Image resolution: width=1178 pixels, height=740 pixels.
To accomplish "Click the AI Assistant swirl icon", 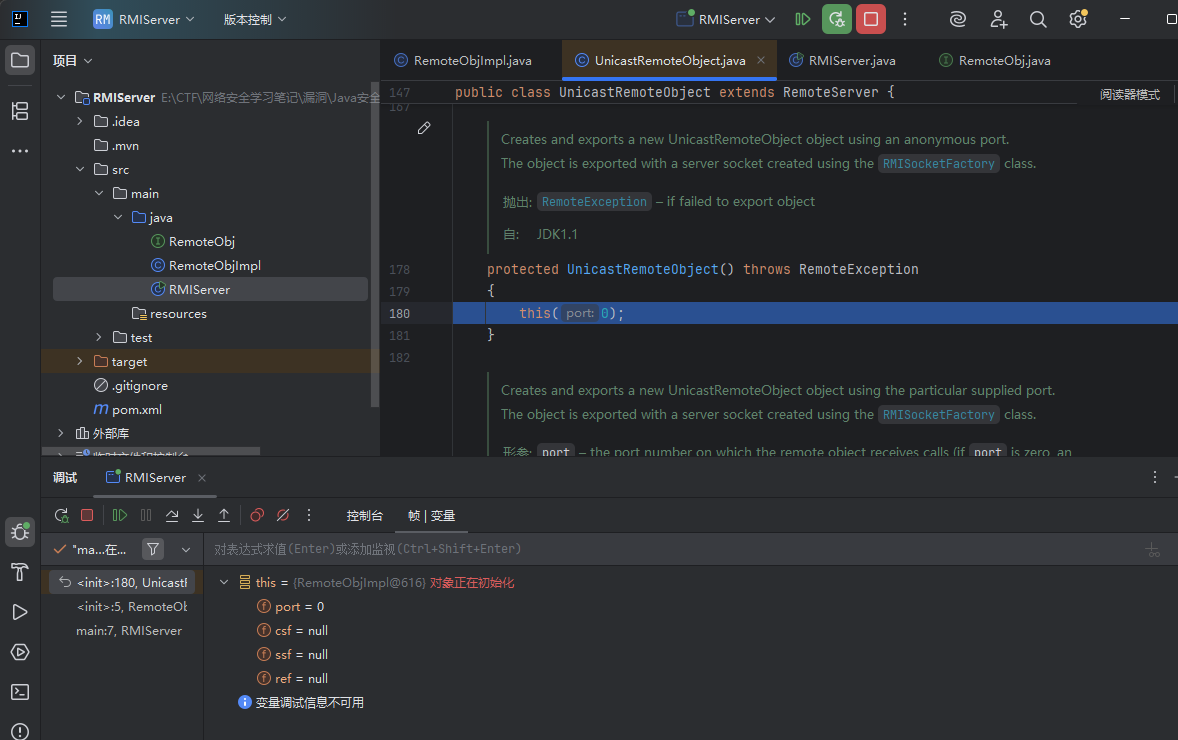I will 957,19.
